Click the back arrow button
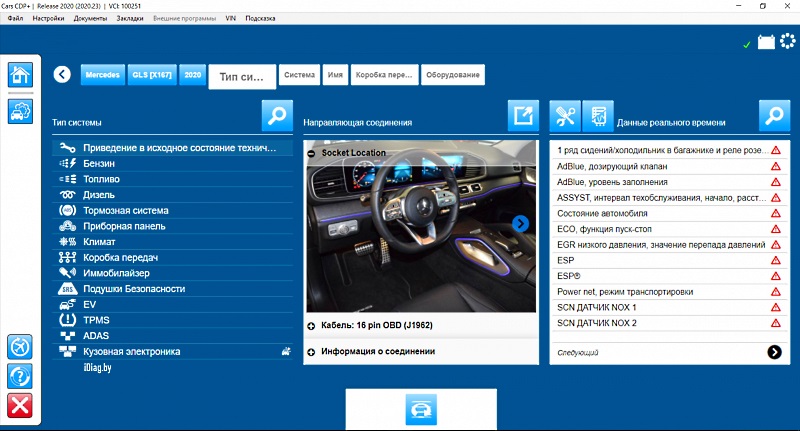This screenshot has height=431, width=800. [x=63, y=74]
